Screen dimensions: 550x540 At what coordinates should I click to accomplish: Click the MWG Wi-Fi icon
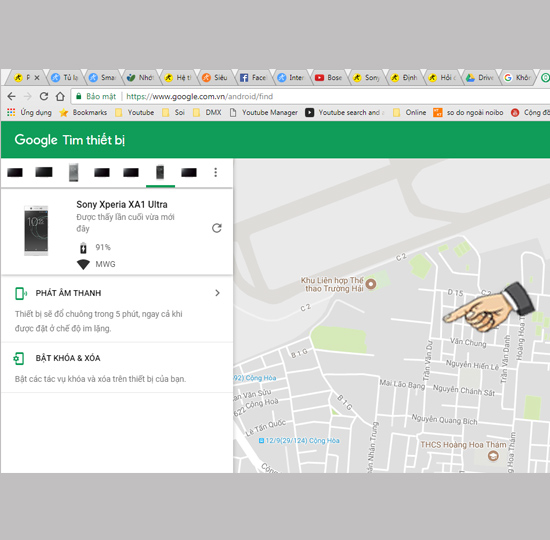(83, 264)
